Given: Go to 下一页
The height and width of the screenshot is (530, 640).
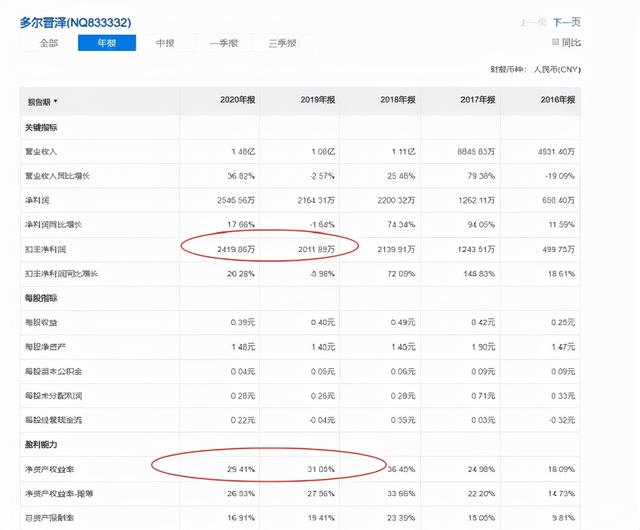Looking at the screenshot, I should (x=567, y=22).
